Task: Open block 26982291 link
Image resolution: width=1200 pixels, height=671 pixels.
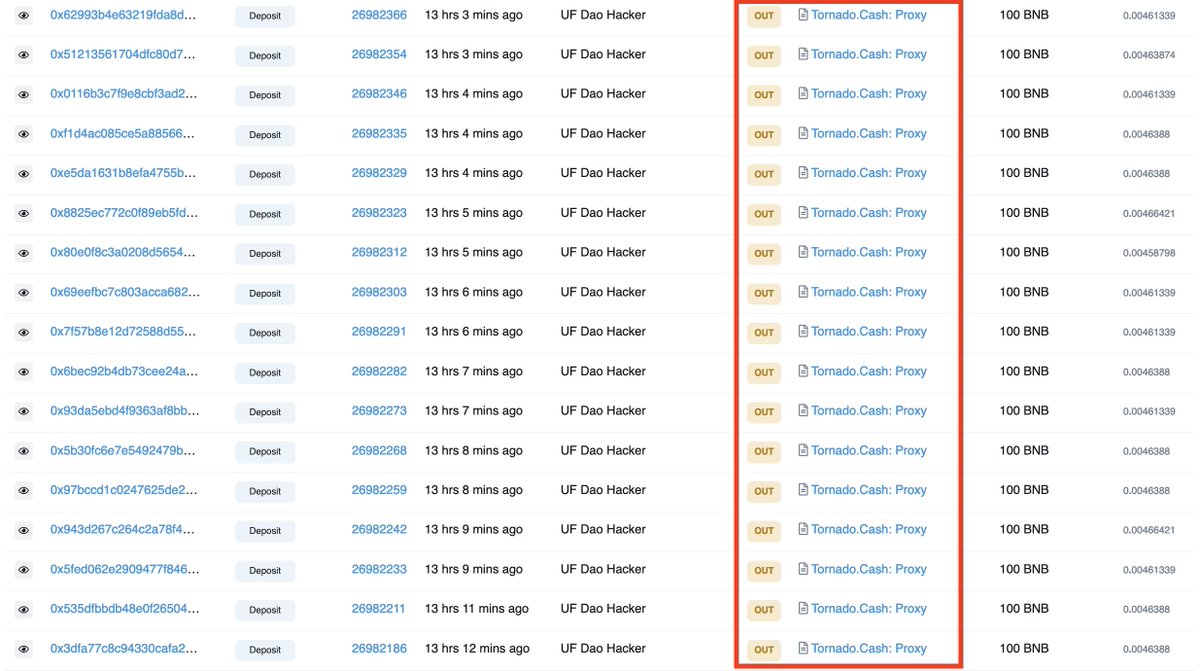Action: tap(379, 331)
